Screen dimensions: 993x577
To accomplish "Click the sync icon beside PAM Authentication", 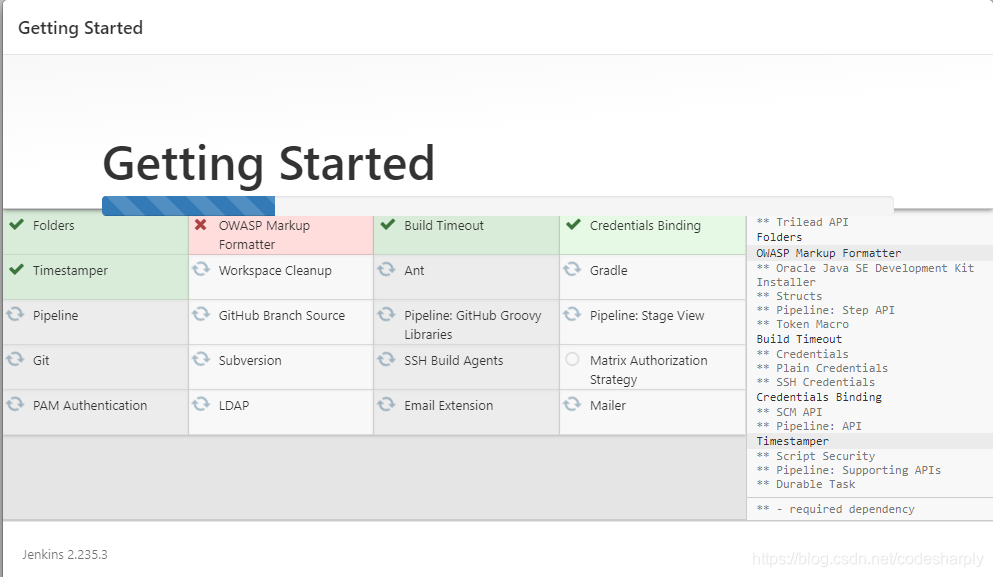I will pyautogui.click(x=15, y=404).
